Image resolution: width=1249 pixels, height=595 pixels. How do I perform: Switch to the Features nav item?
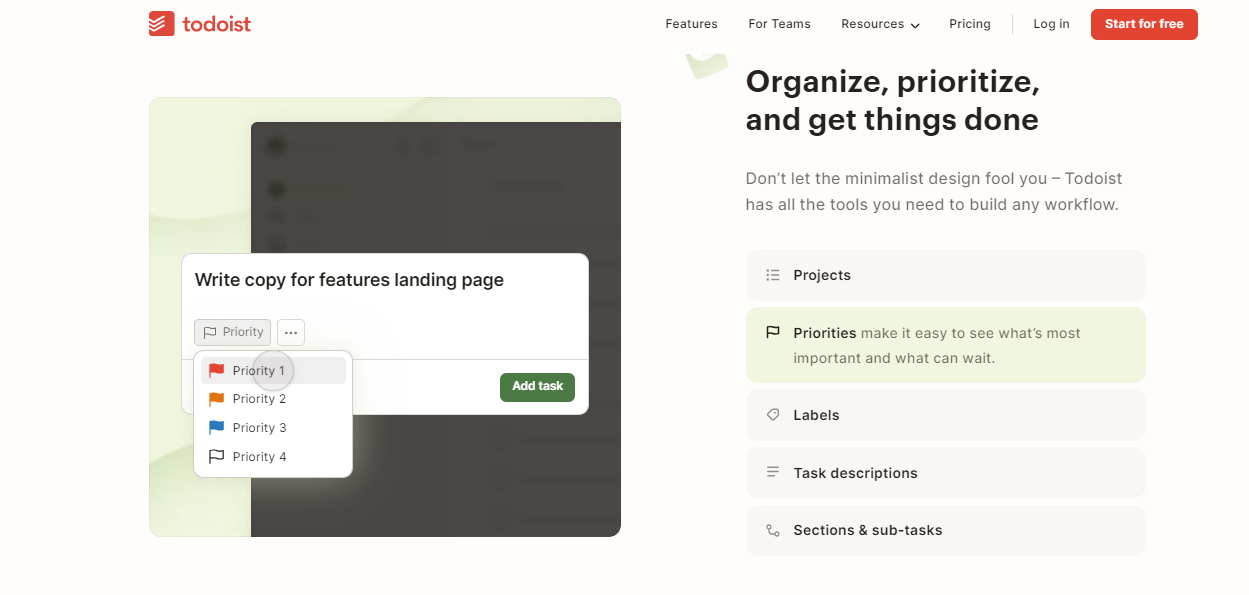pyautogui.click(x=691, y=23)
